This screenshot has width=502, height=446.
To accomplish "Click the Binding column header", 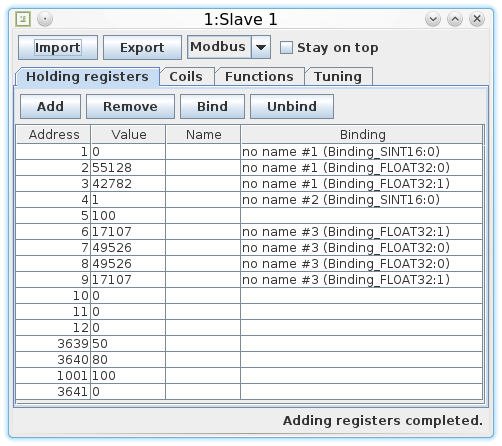I will [x=362, y=135].
